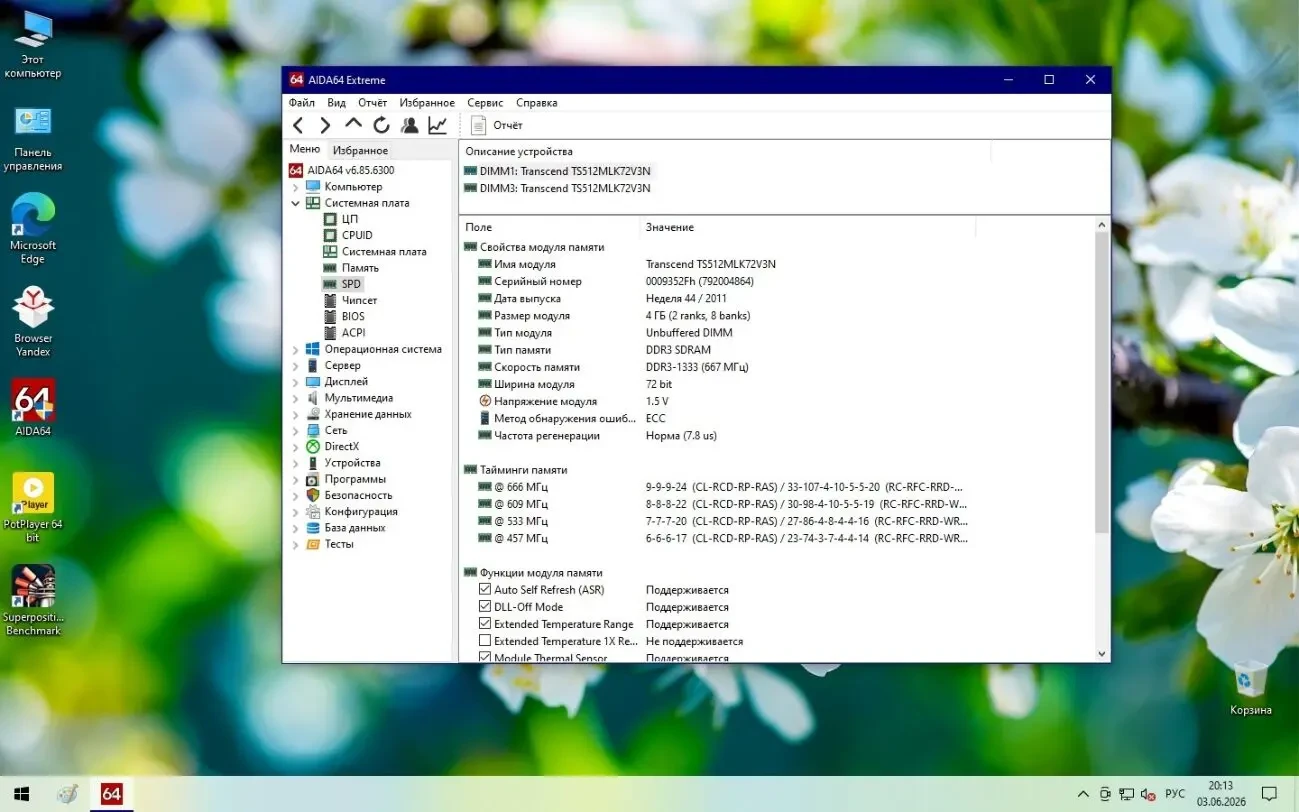The width and height of the screenshot is (1299, 812).
Task: Click the Конфигурация tree item icon
Action: click(313, 512)
